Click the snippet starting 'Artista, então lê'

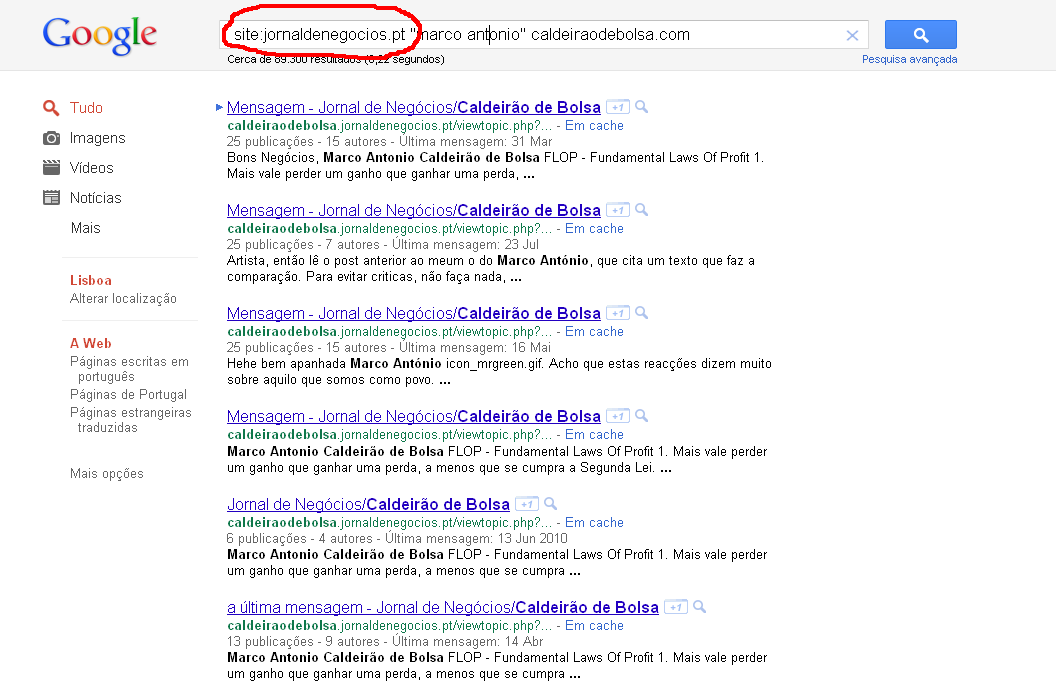[x=490, y=269]
